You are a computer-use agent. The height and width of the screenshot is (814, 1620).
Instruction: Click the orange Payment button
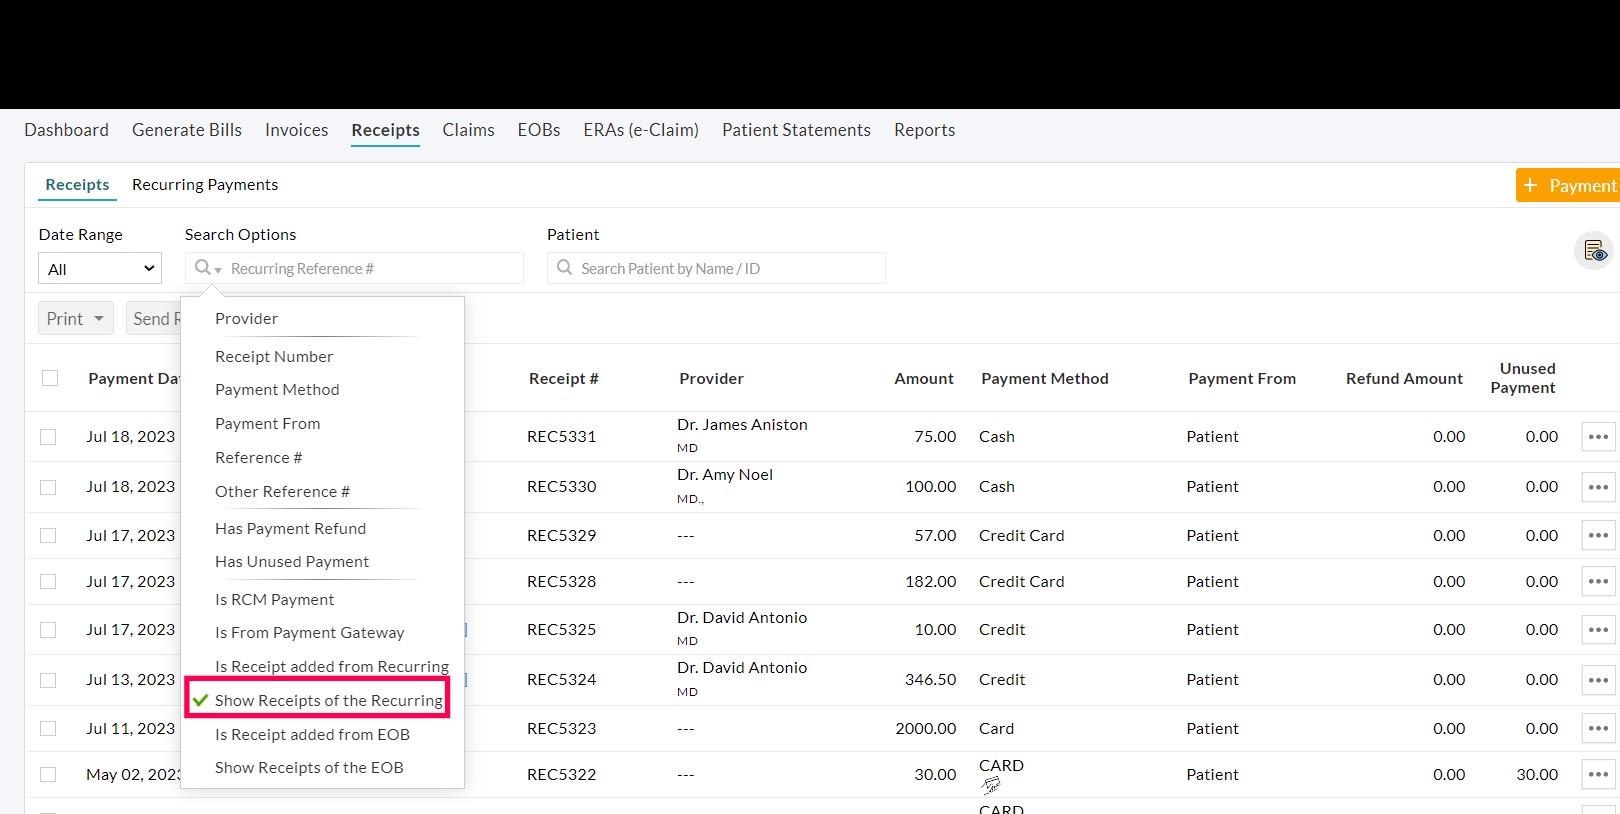pyautogui.click(x=1568, y=186)
